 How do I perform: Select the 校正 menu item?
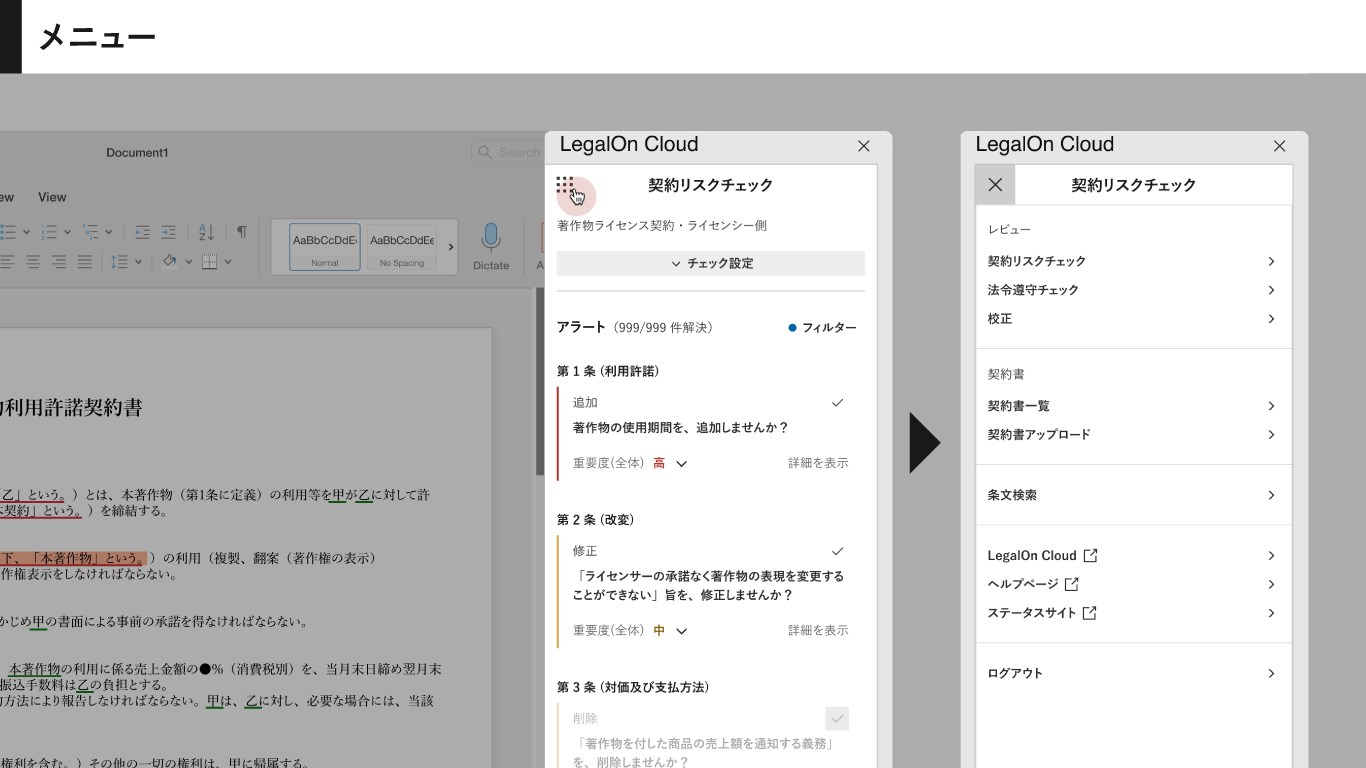click(1134, 319)
